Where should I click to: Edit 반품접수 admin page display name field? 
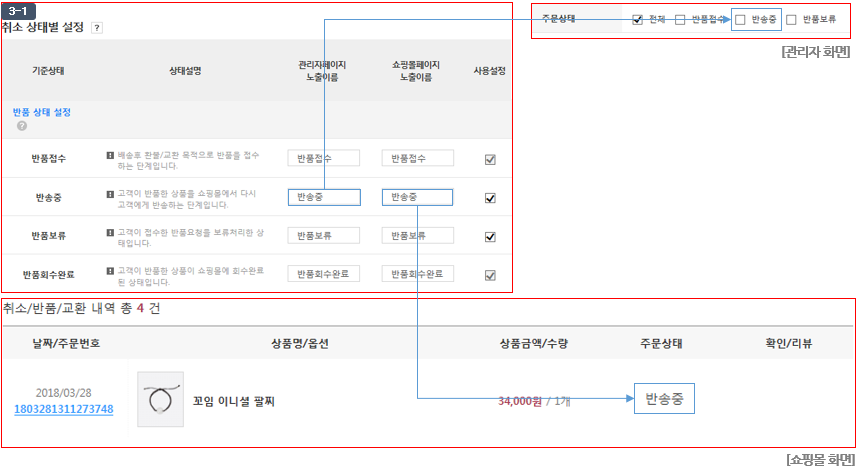click(x=324, y=158)
